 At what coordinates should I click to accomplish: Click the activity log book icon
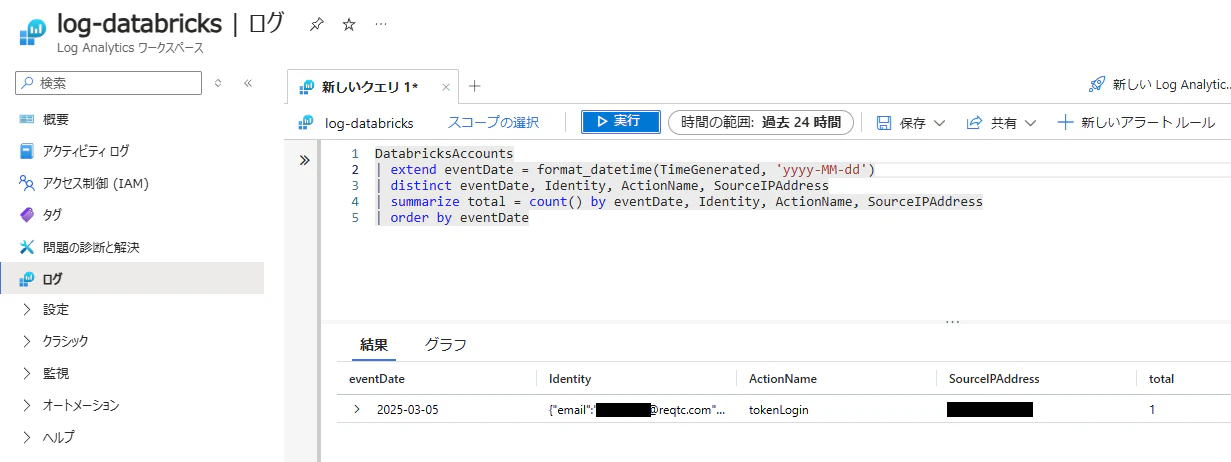click(27, 151)
